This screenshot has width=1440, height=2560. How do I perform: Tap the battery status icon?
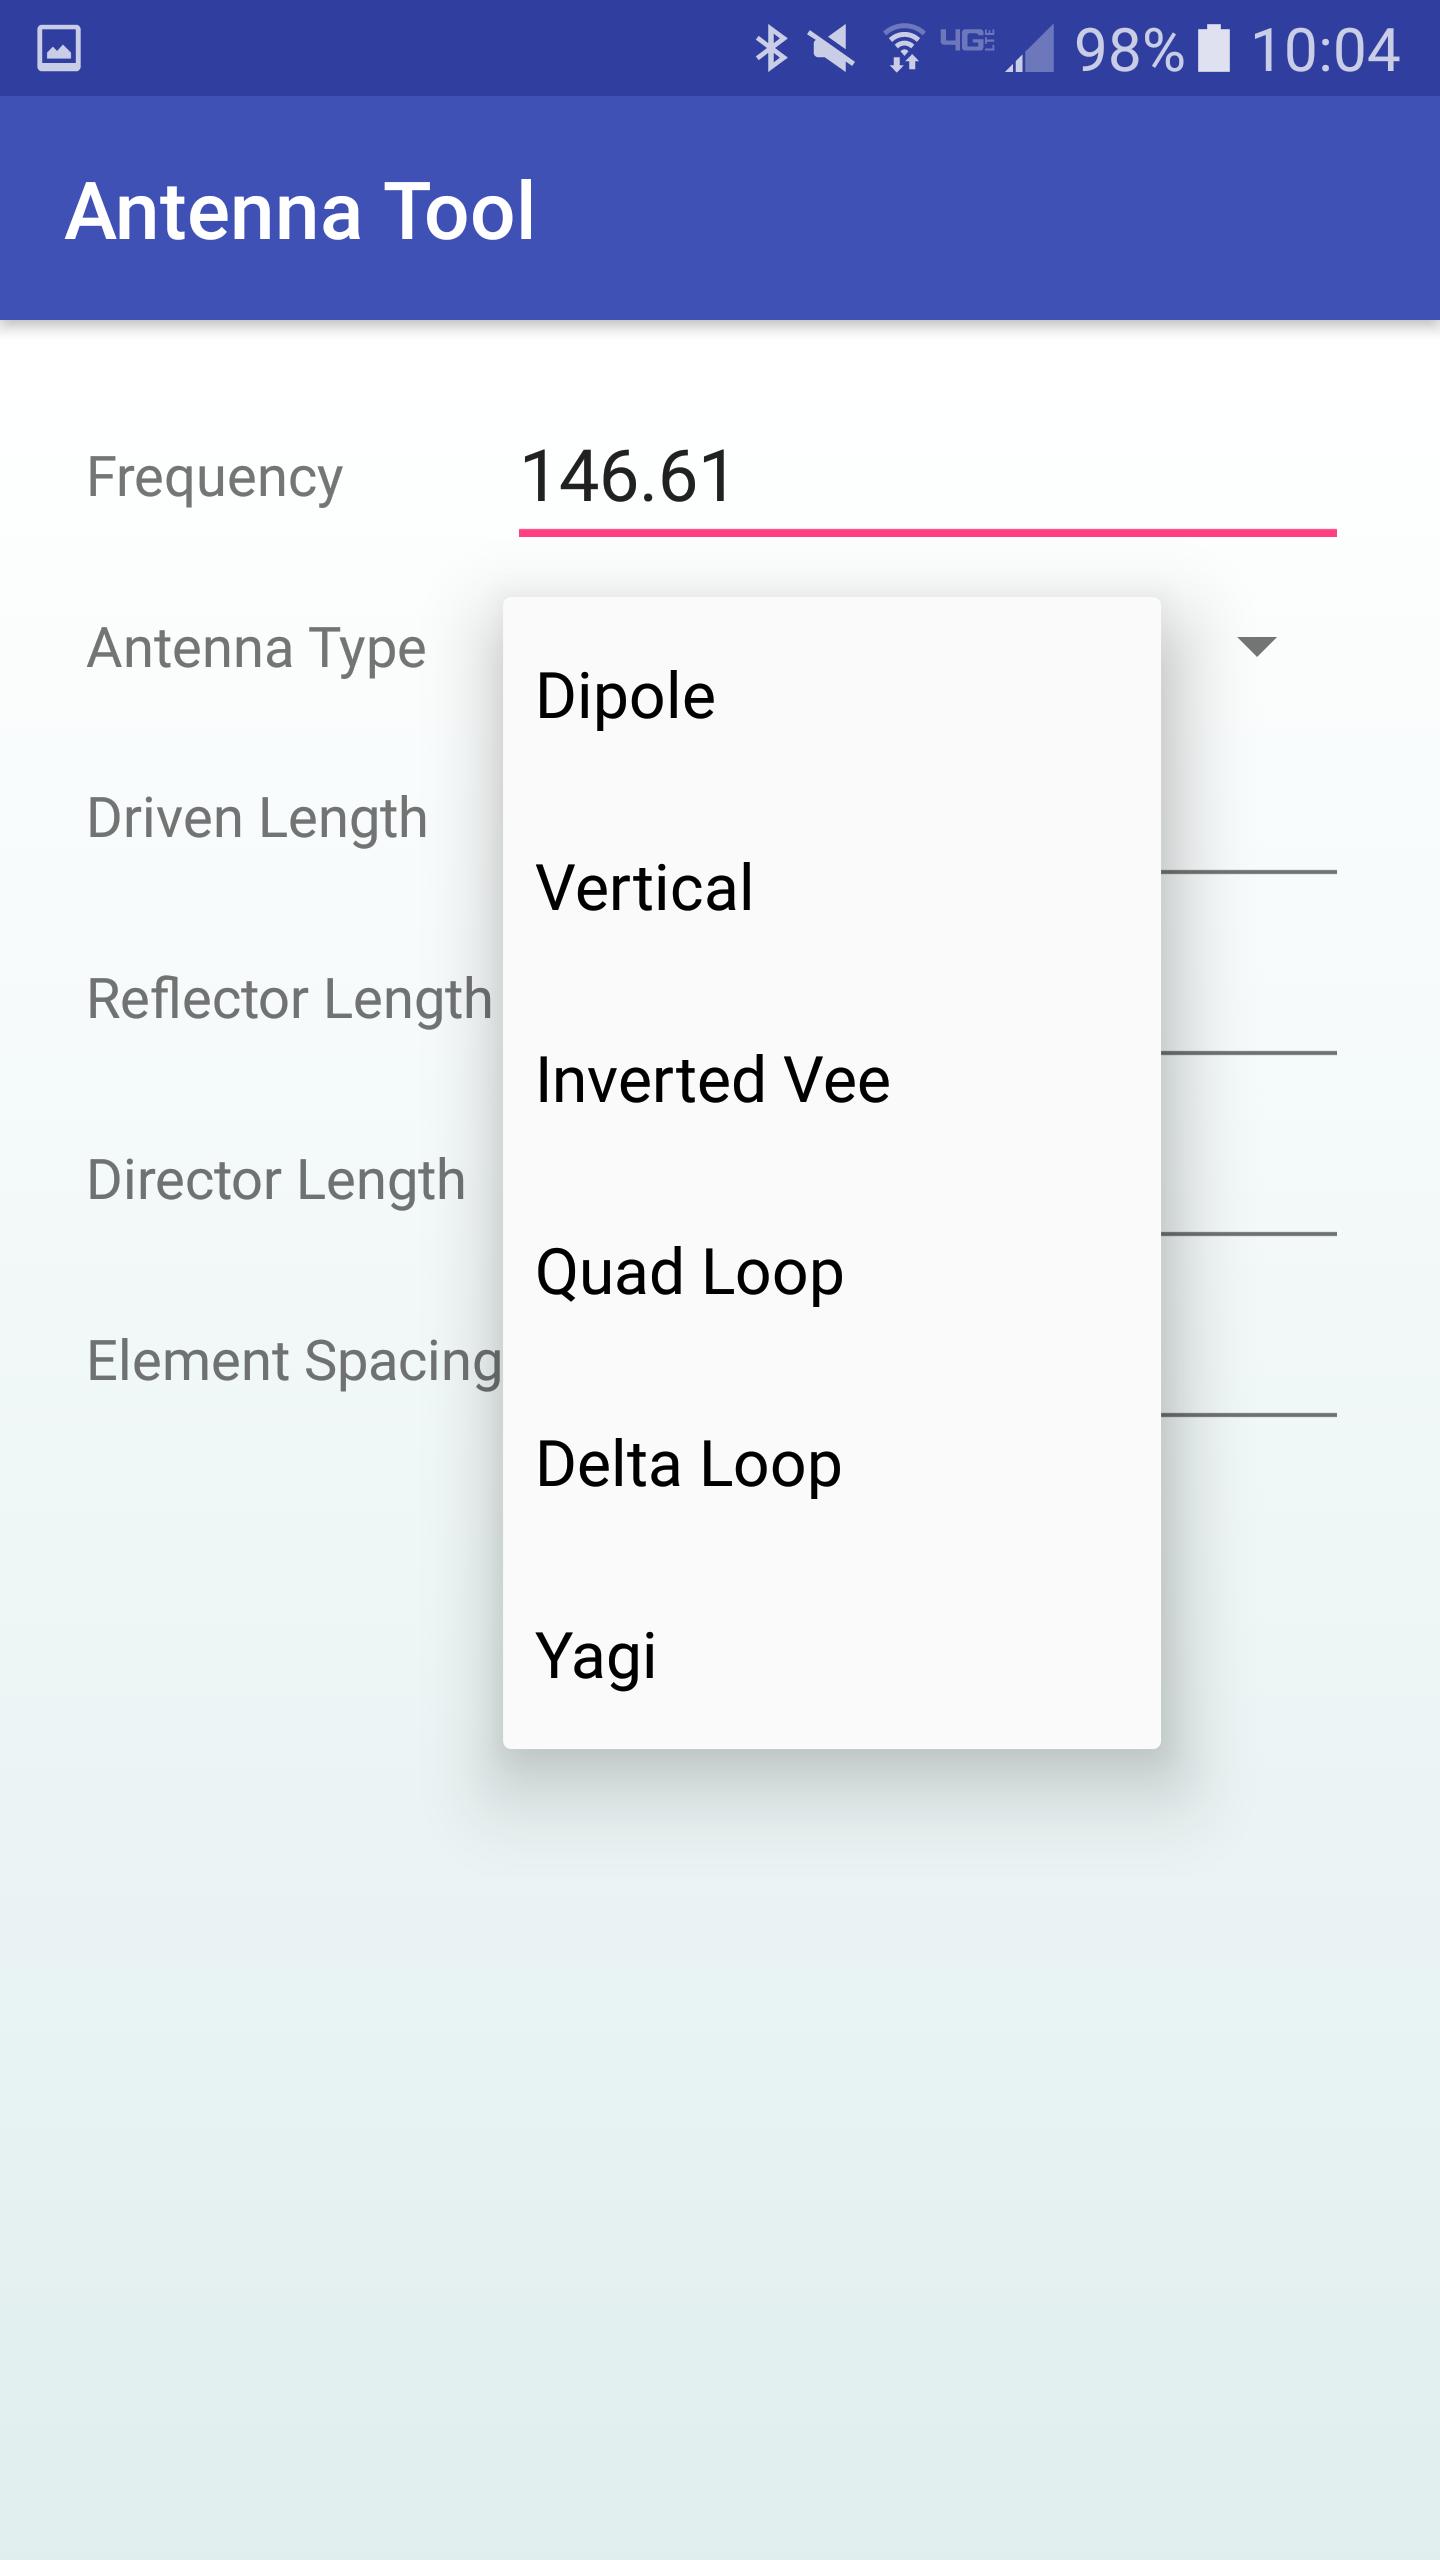[1214, 49]
